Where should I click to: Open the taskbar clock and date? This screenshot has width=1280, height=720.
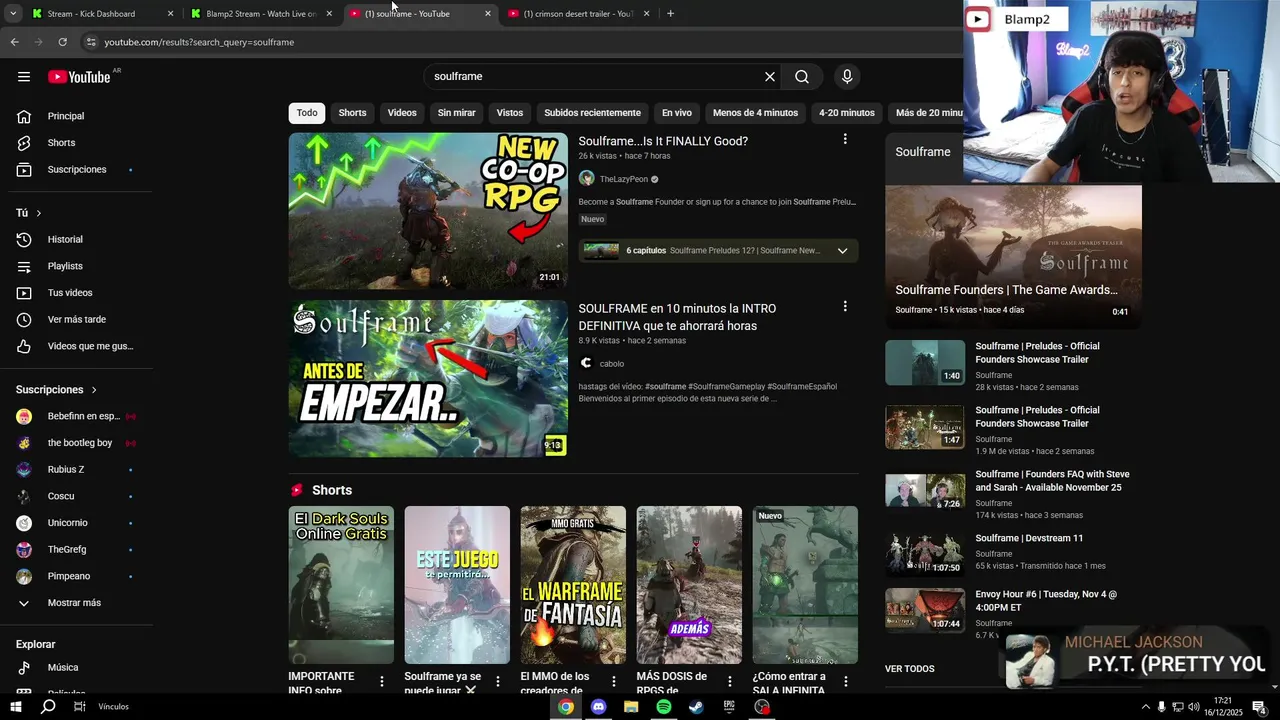1222,707
